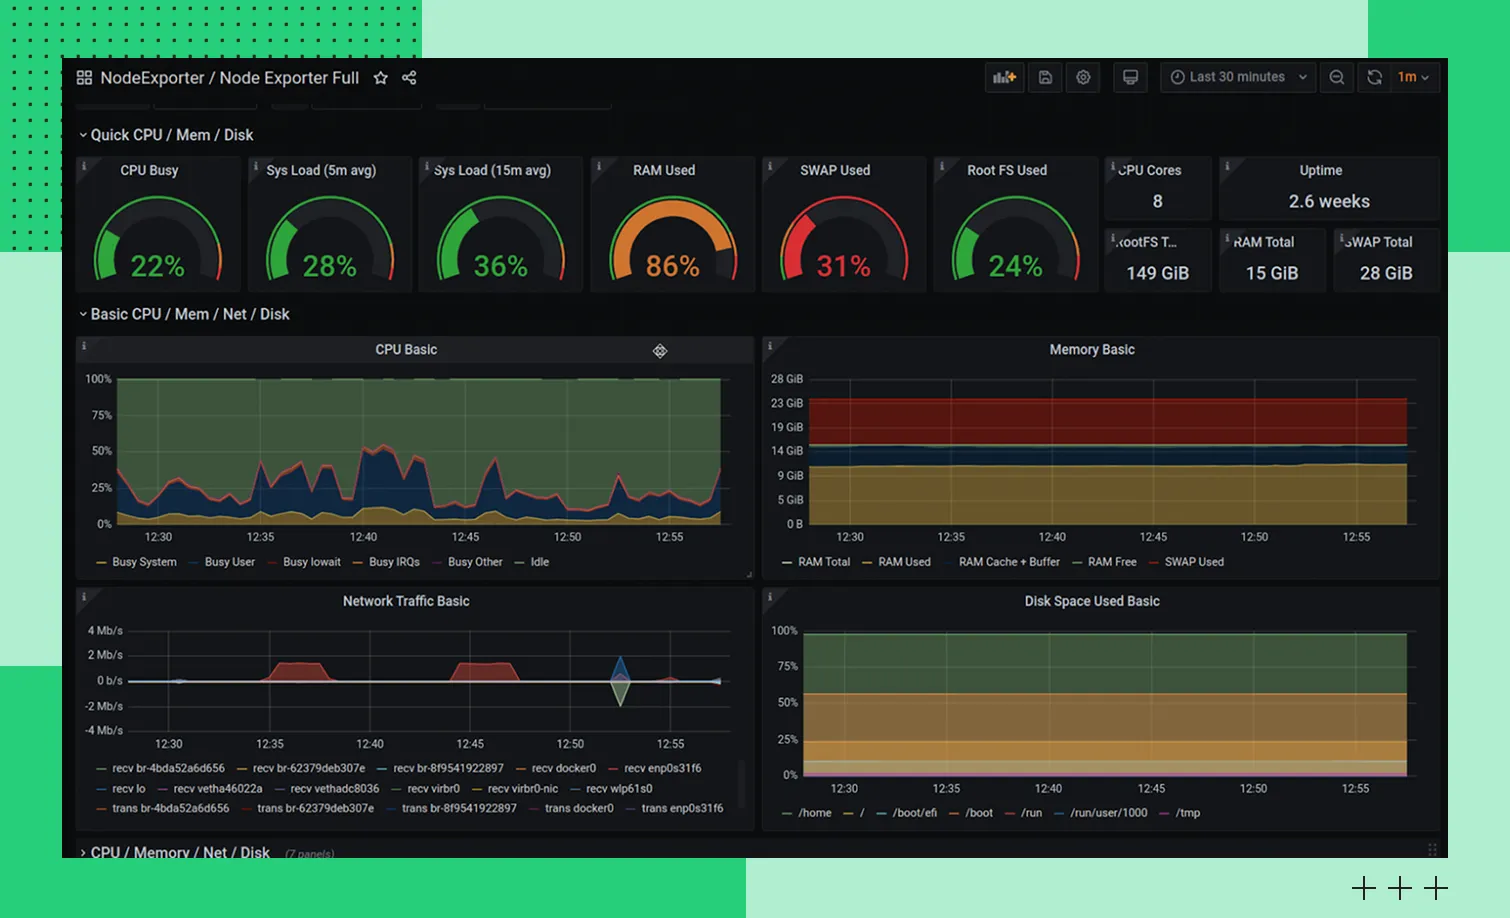This screenshot has width=1510, height=918.
Task: Save the dashboard with the disk icon
Action: (1045, 77)
